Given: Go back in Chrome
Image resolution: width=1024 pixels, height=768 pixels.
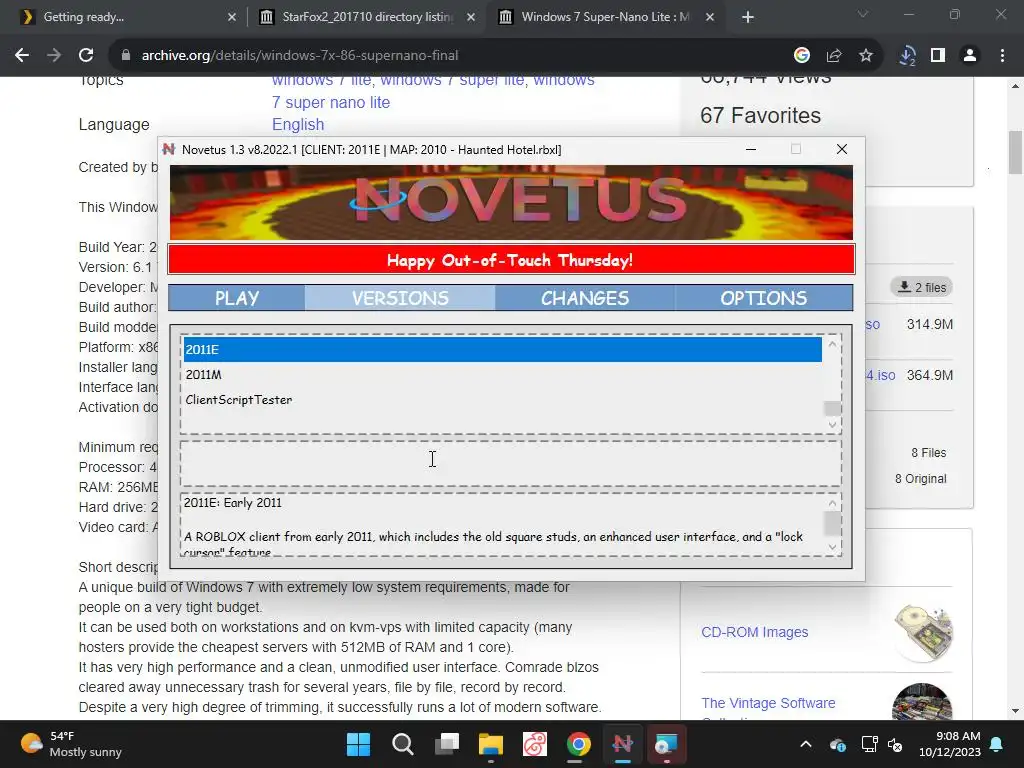Looking at the screenshot, I should click(x=22, y=56).
